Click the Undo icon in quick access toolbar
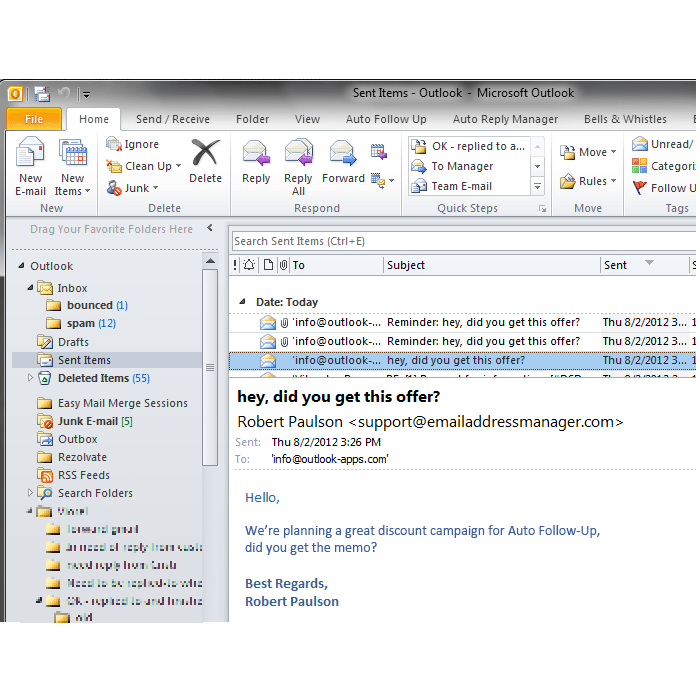The image size is (700, 700). point(64,93)
